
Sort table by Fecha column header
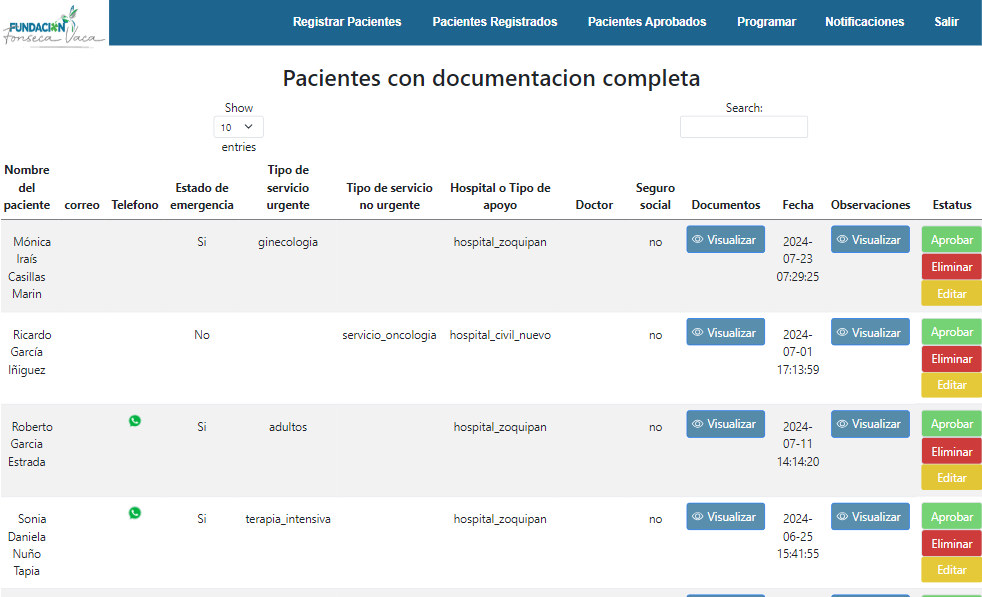point(797,205)
